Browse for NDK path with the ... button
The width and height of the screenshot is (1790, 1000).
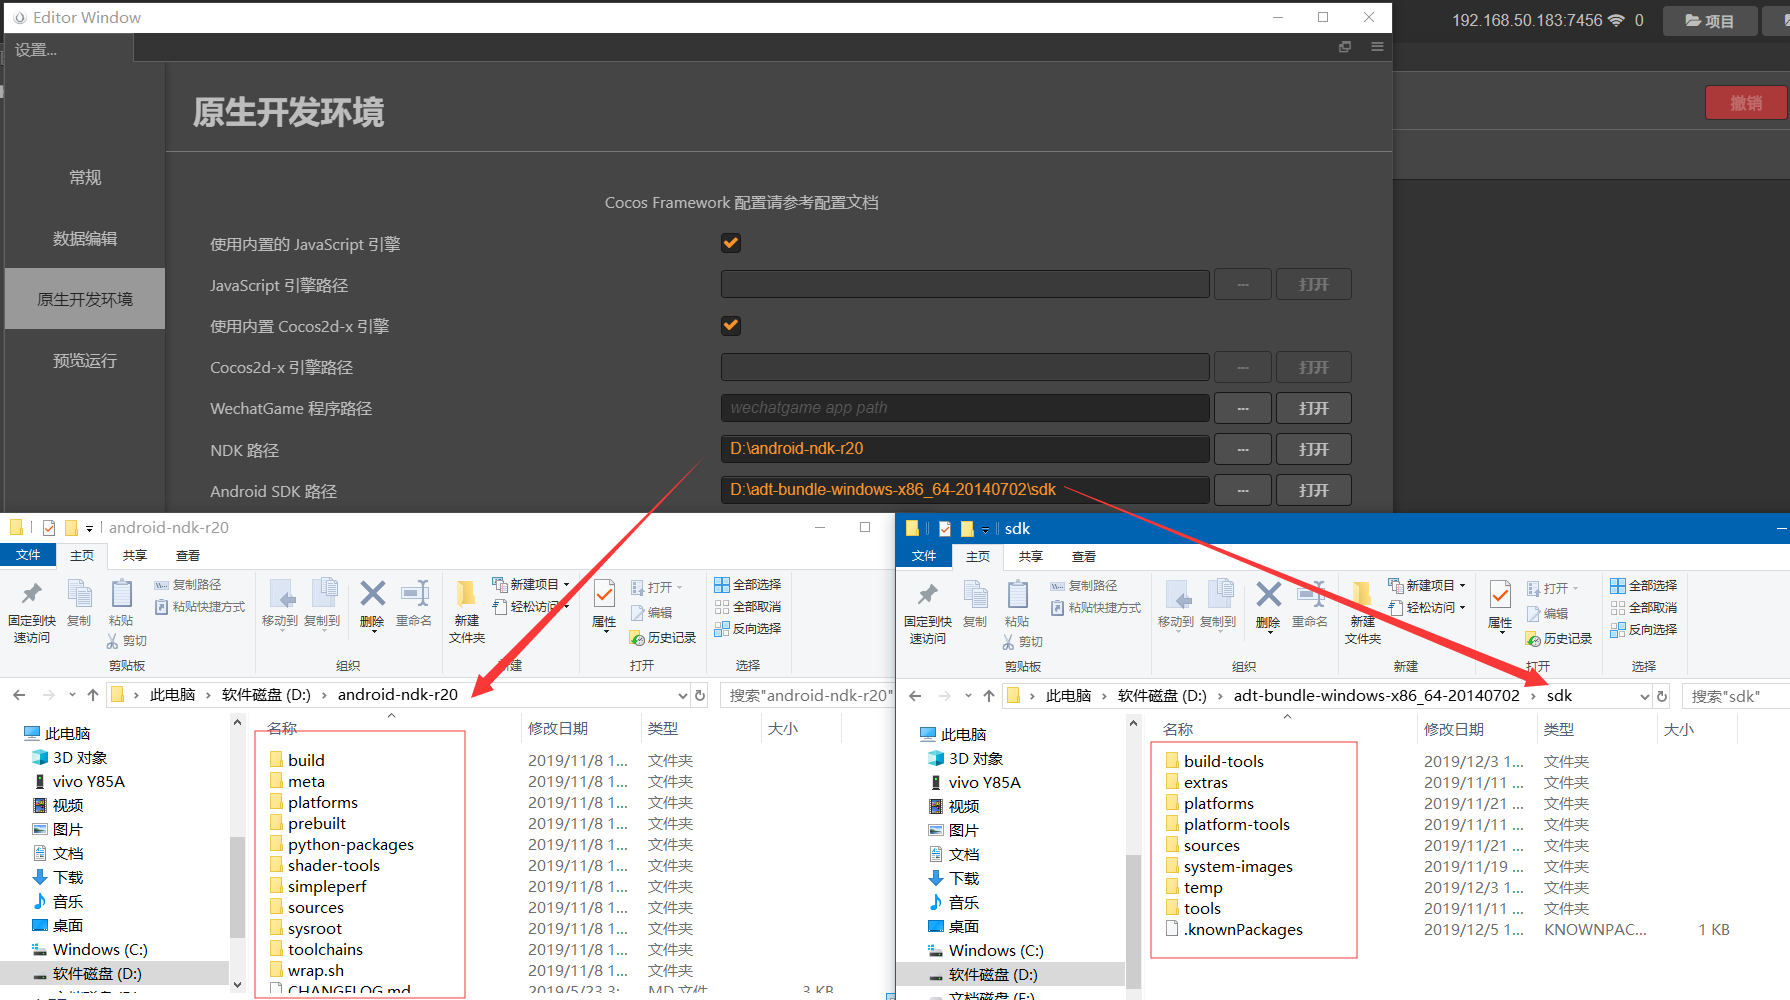click(1243, 449)
